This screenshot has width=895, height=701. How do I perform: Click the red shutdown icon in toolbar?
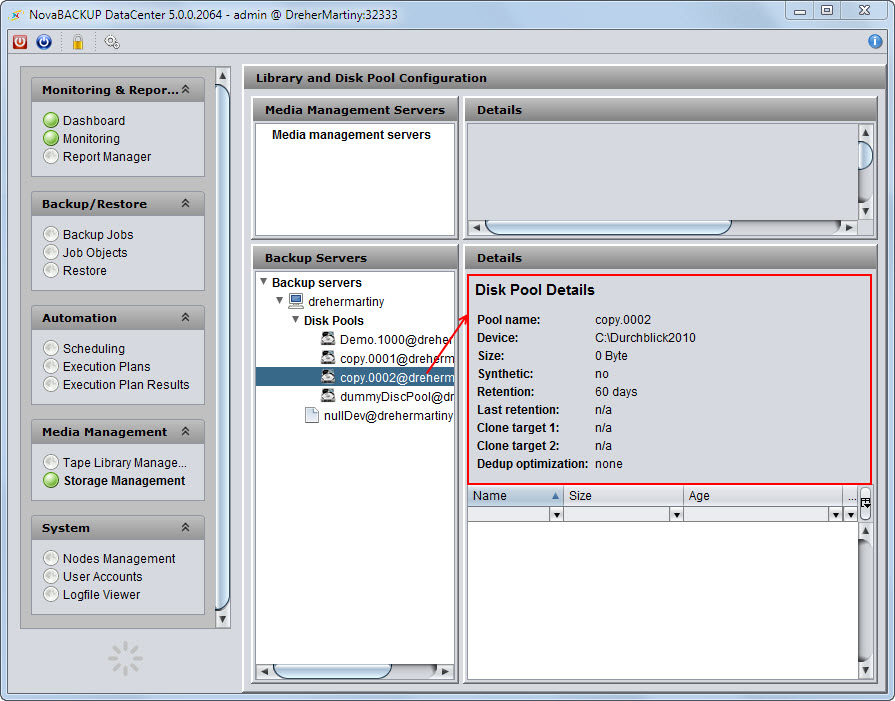(20, 42)
